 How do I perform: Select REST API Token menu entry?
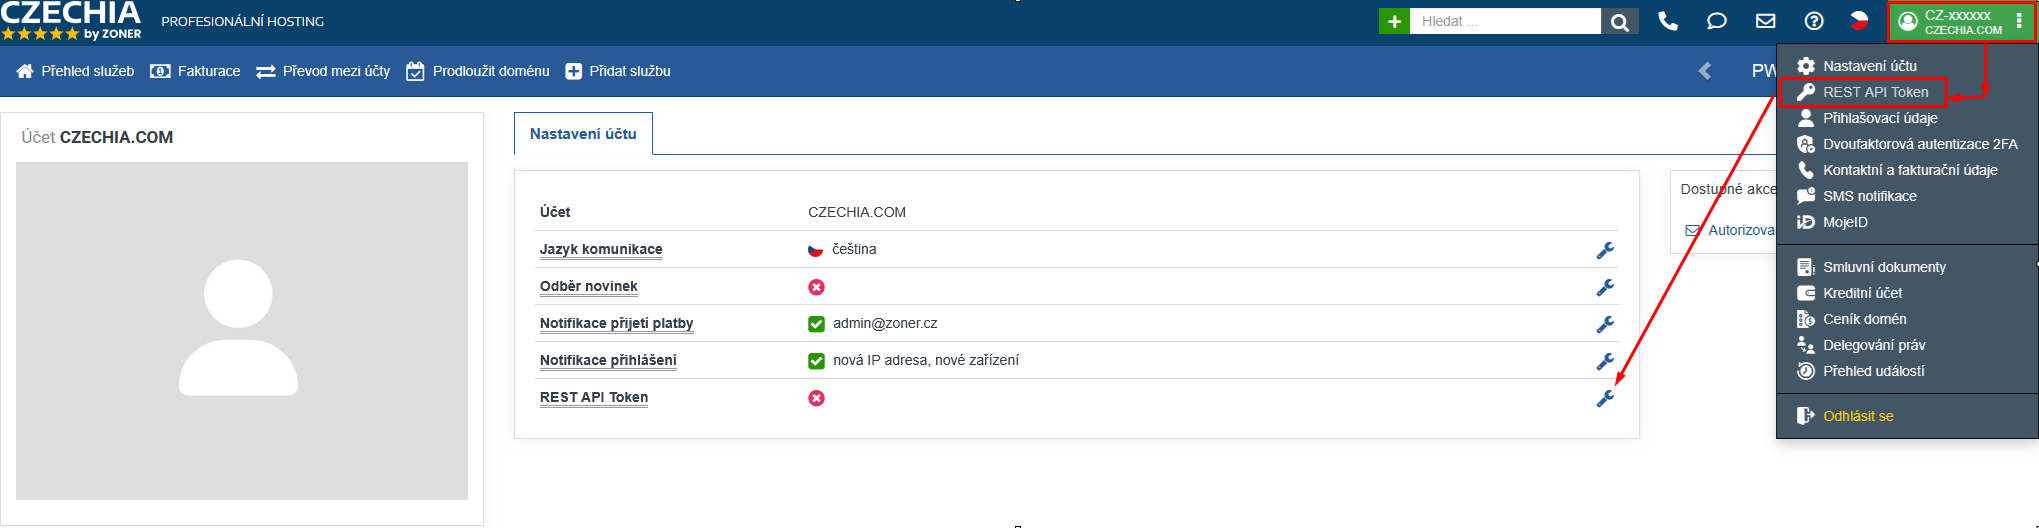click(1874, 92)
